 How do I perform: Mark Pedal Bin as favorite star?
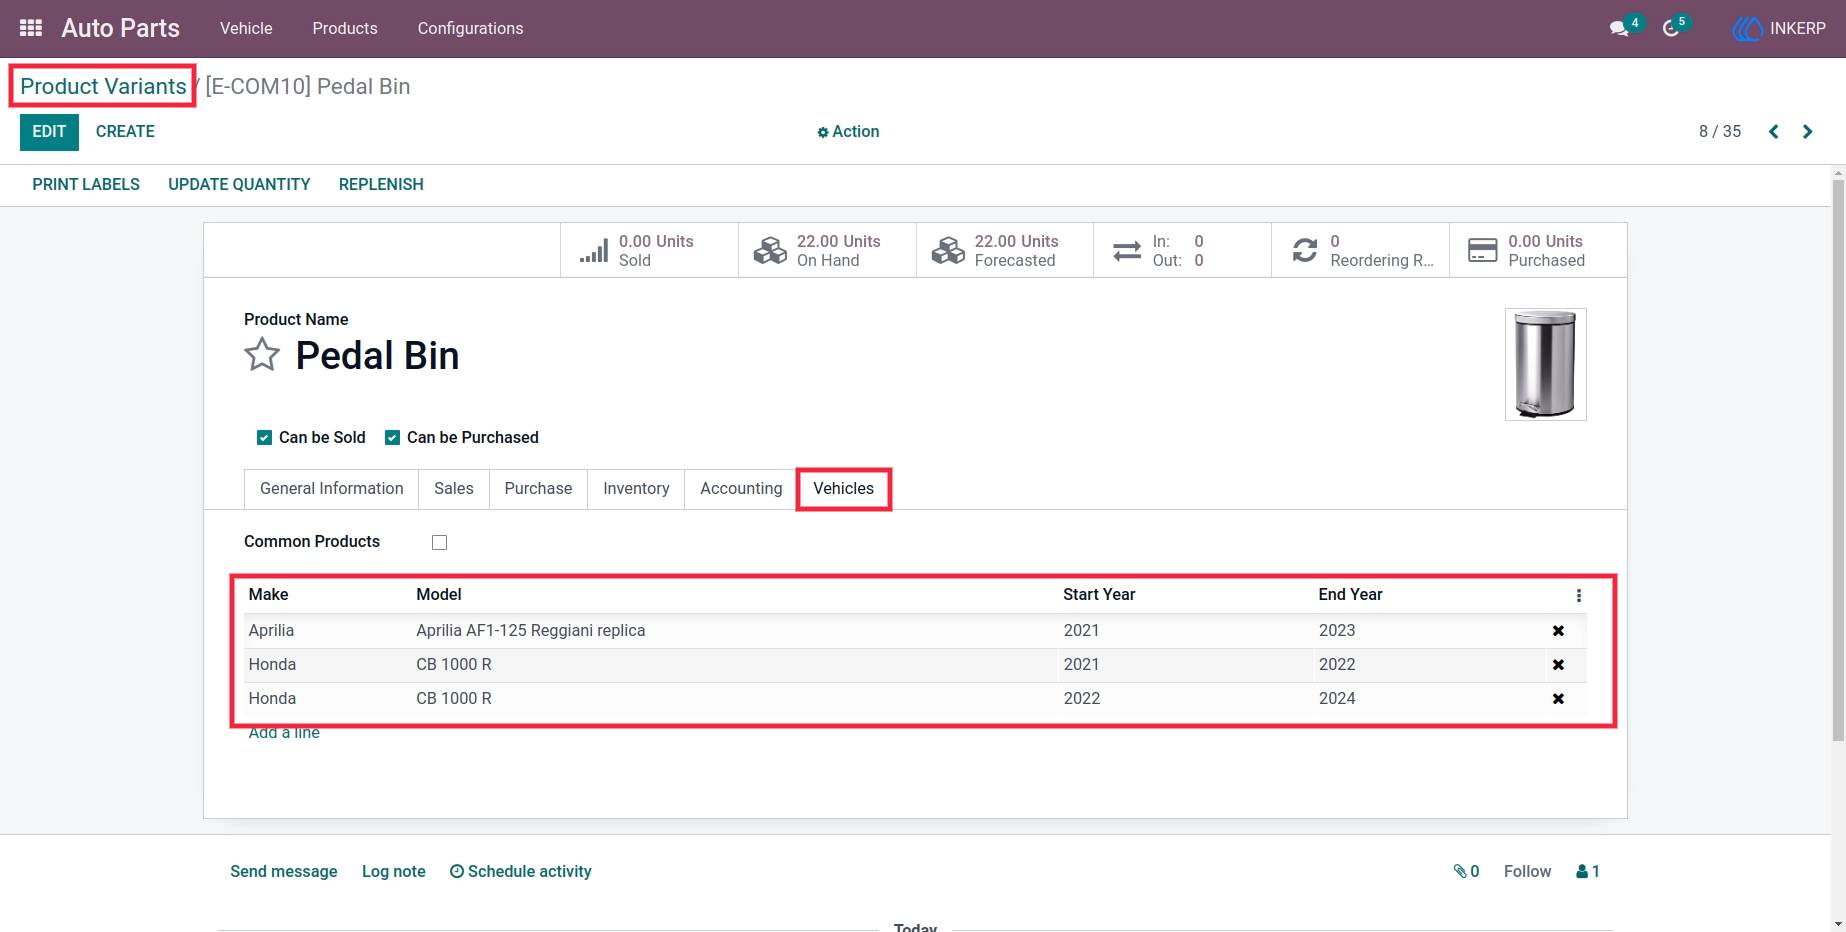[x=262, y=355]
